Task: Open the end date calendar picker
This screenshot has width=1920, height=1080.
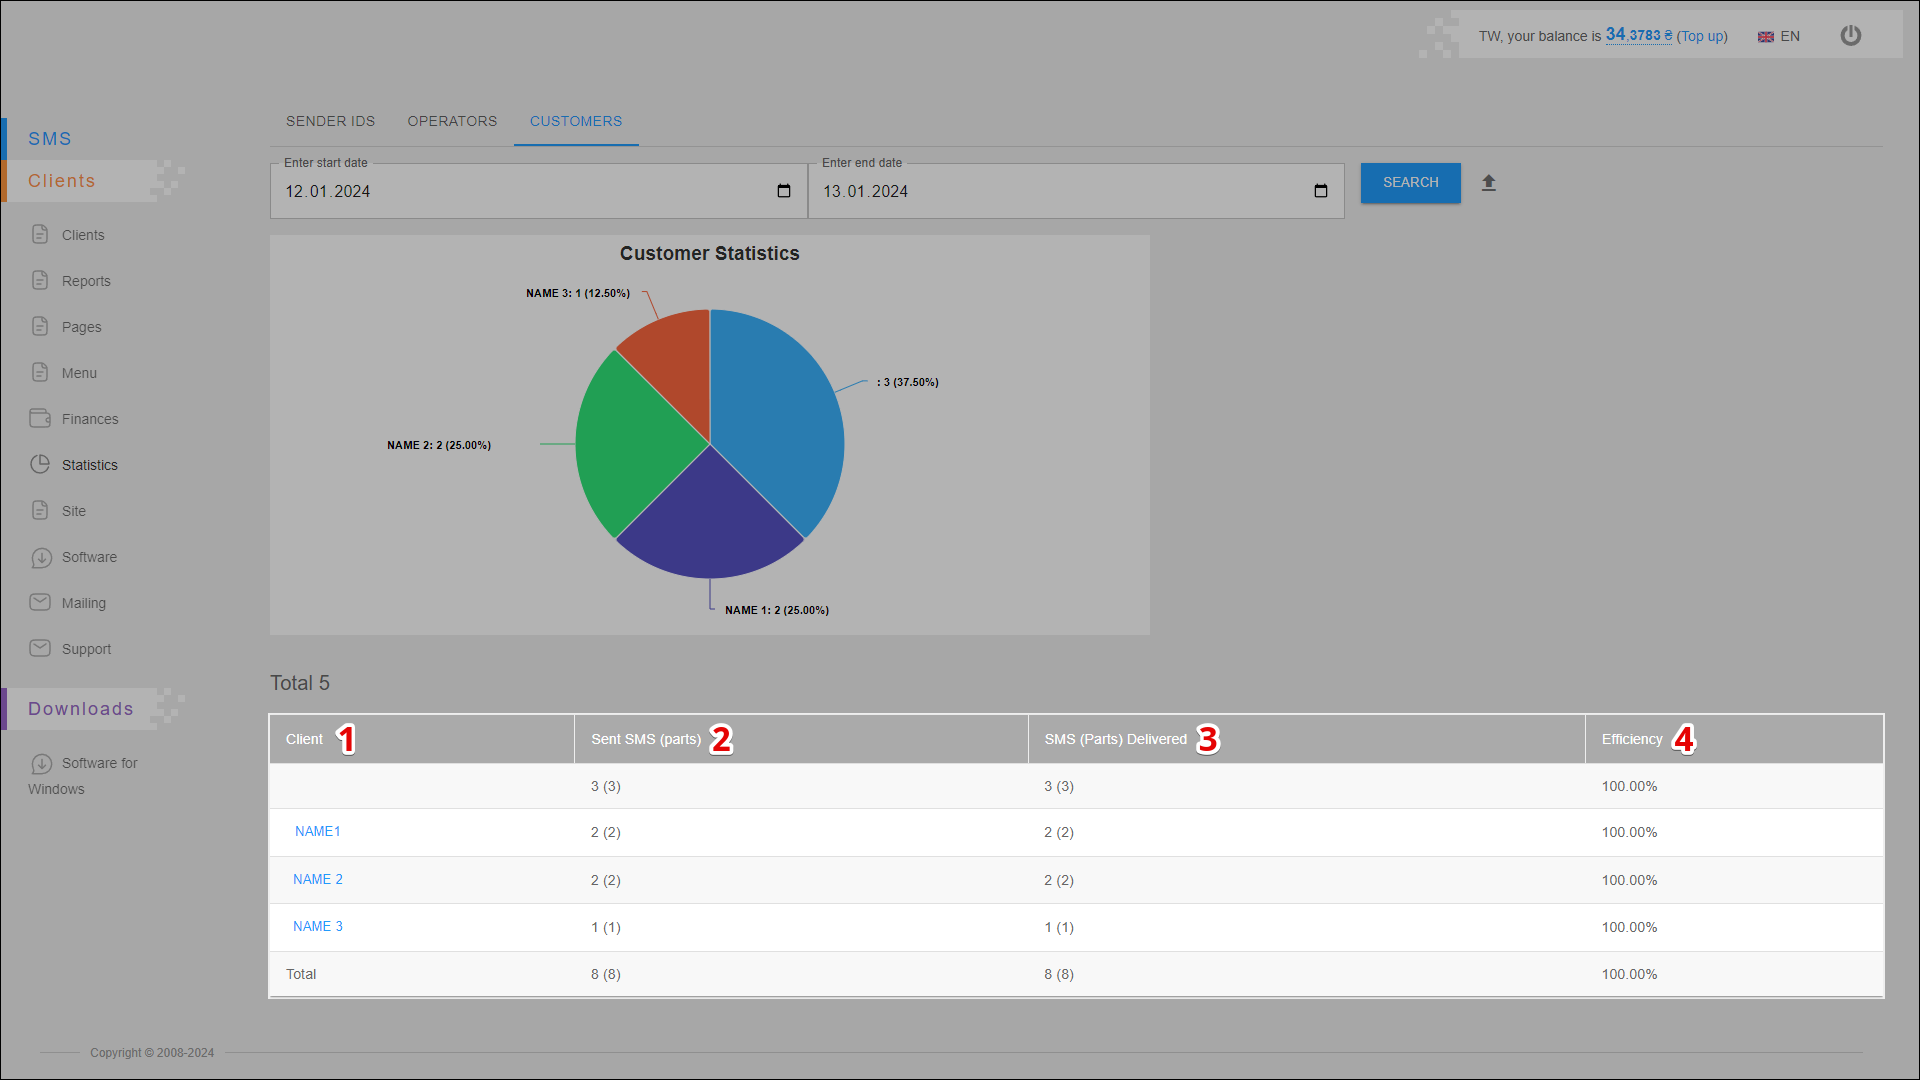Action: point(1320,191)
